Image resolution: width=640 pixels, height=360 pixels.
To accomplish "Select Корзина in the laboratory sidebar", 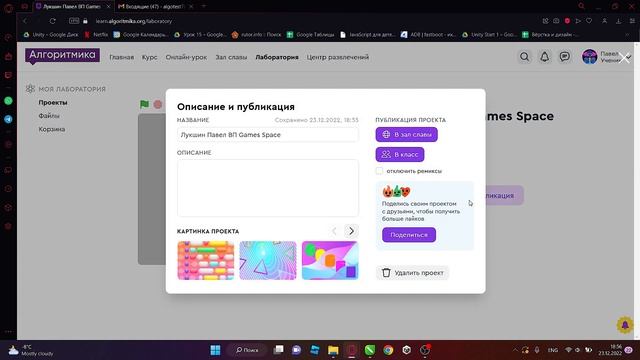I will tap(52, 129).
